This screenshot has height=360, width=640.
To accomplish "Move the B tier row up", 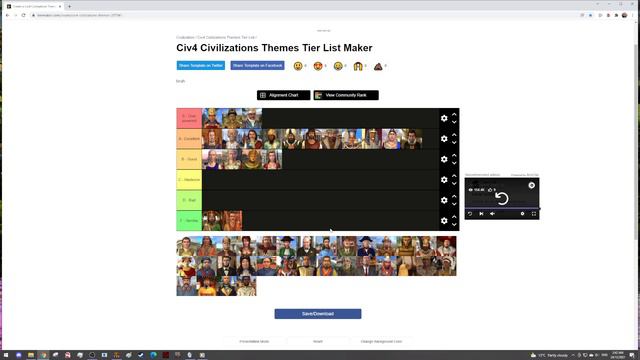I will 454,155.
